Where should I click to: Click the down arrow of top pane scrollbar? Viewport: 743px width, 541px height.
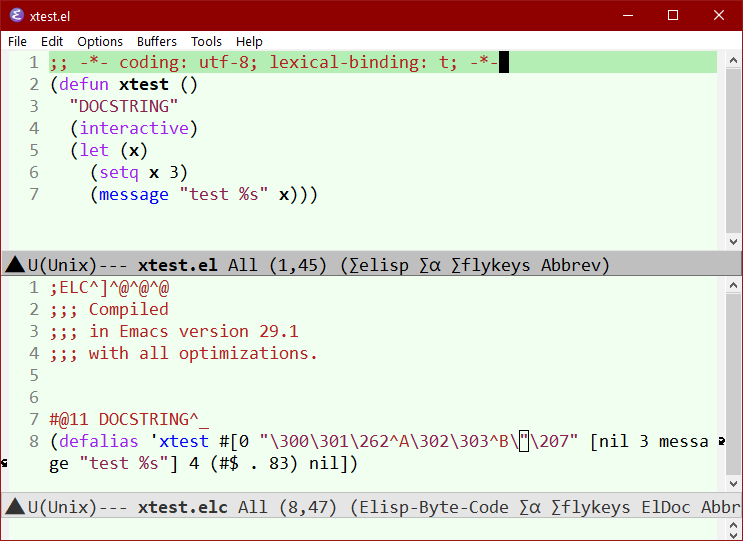tap(733, 242)
